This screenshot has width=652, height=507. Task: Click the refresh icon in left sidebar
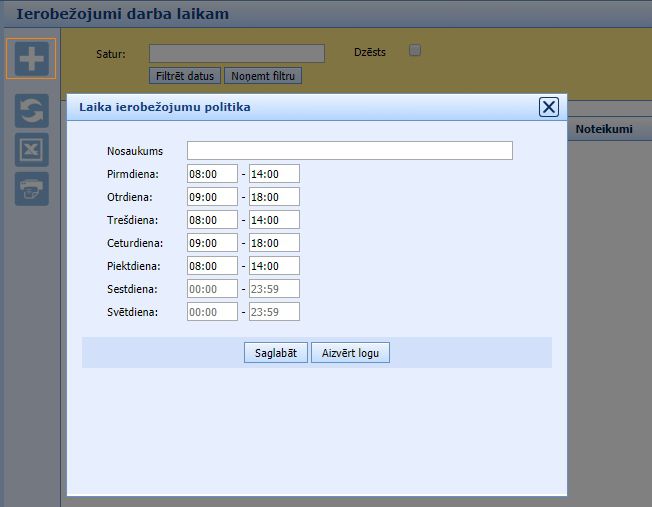coord(31,111)
